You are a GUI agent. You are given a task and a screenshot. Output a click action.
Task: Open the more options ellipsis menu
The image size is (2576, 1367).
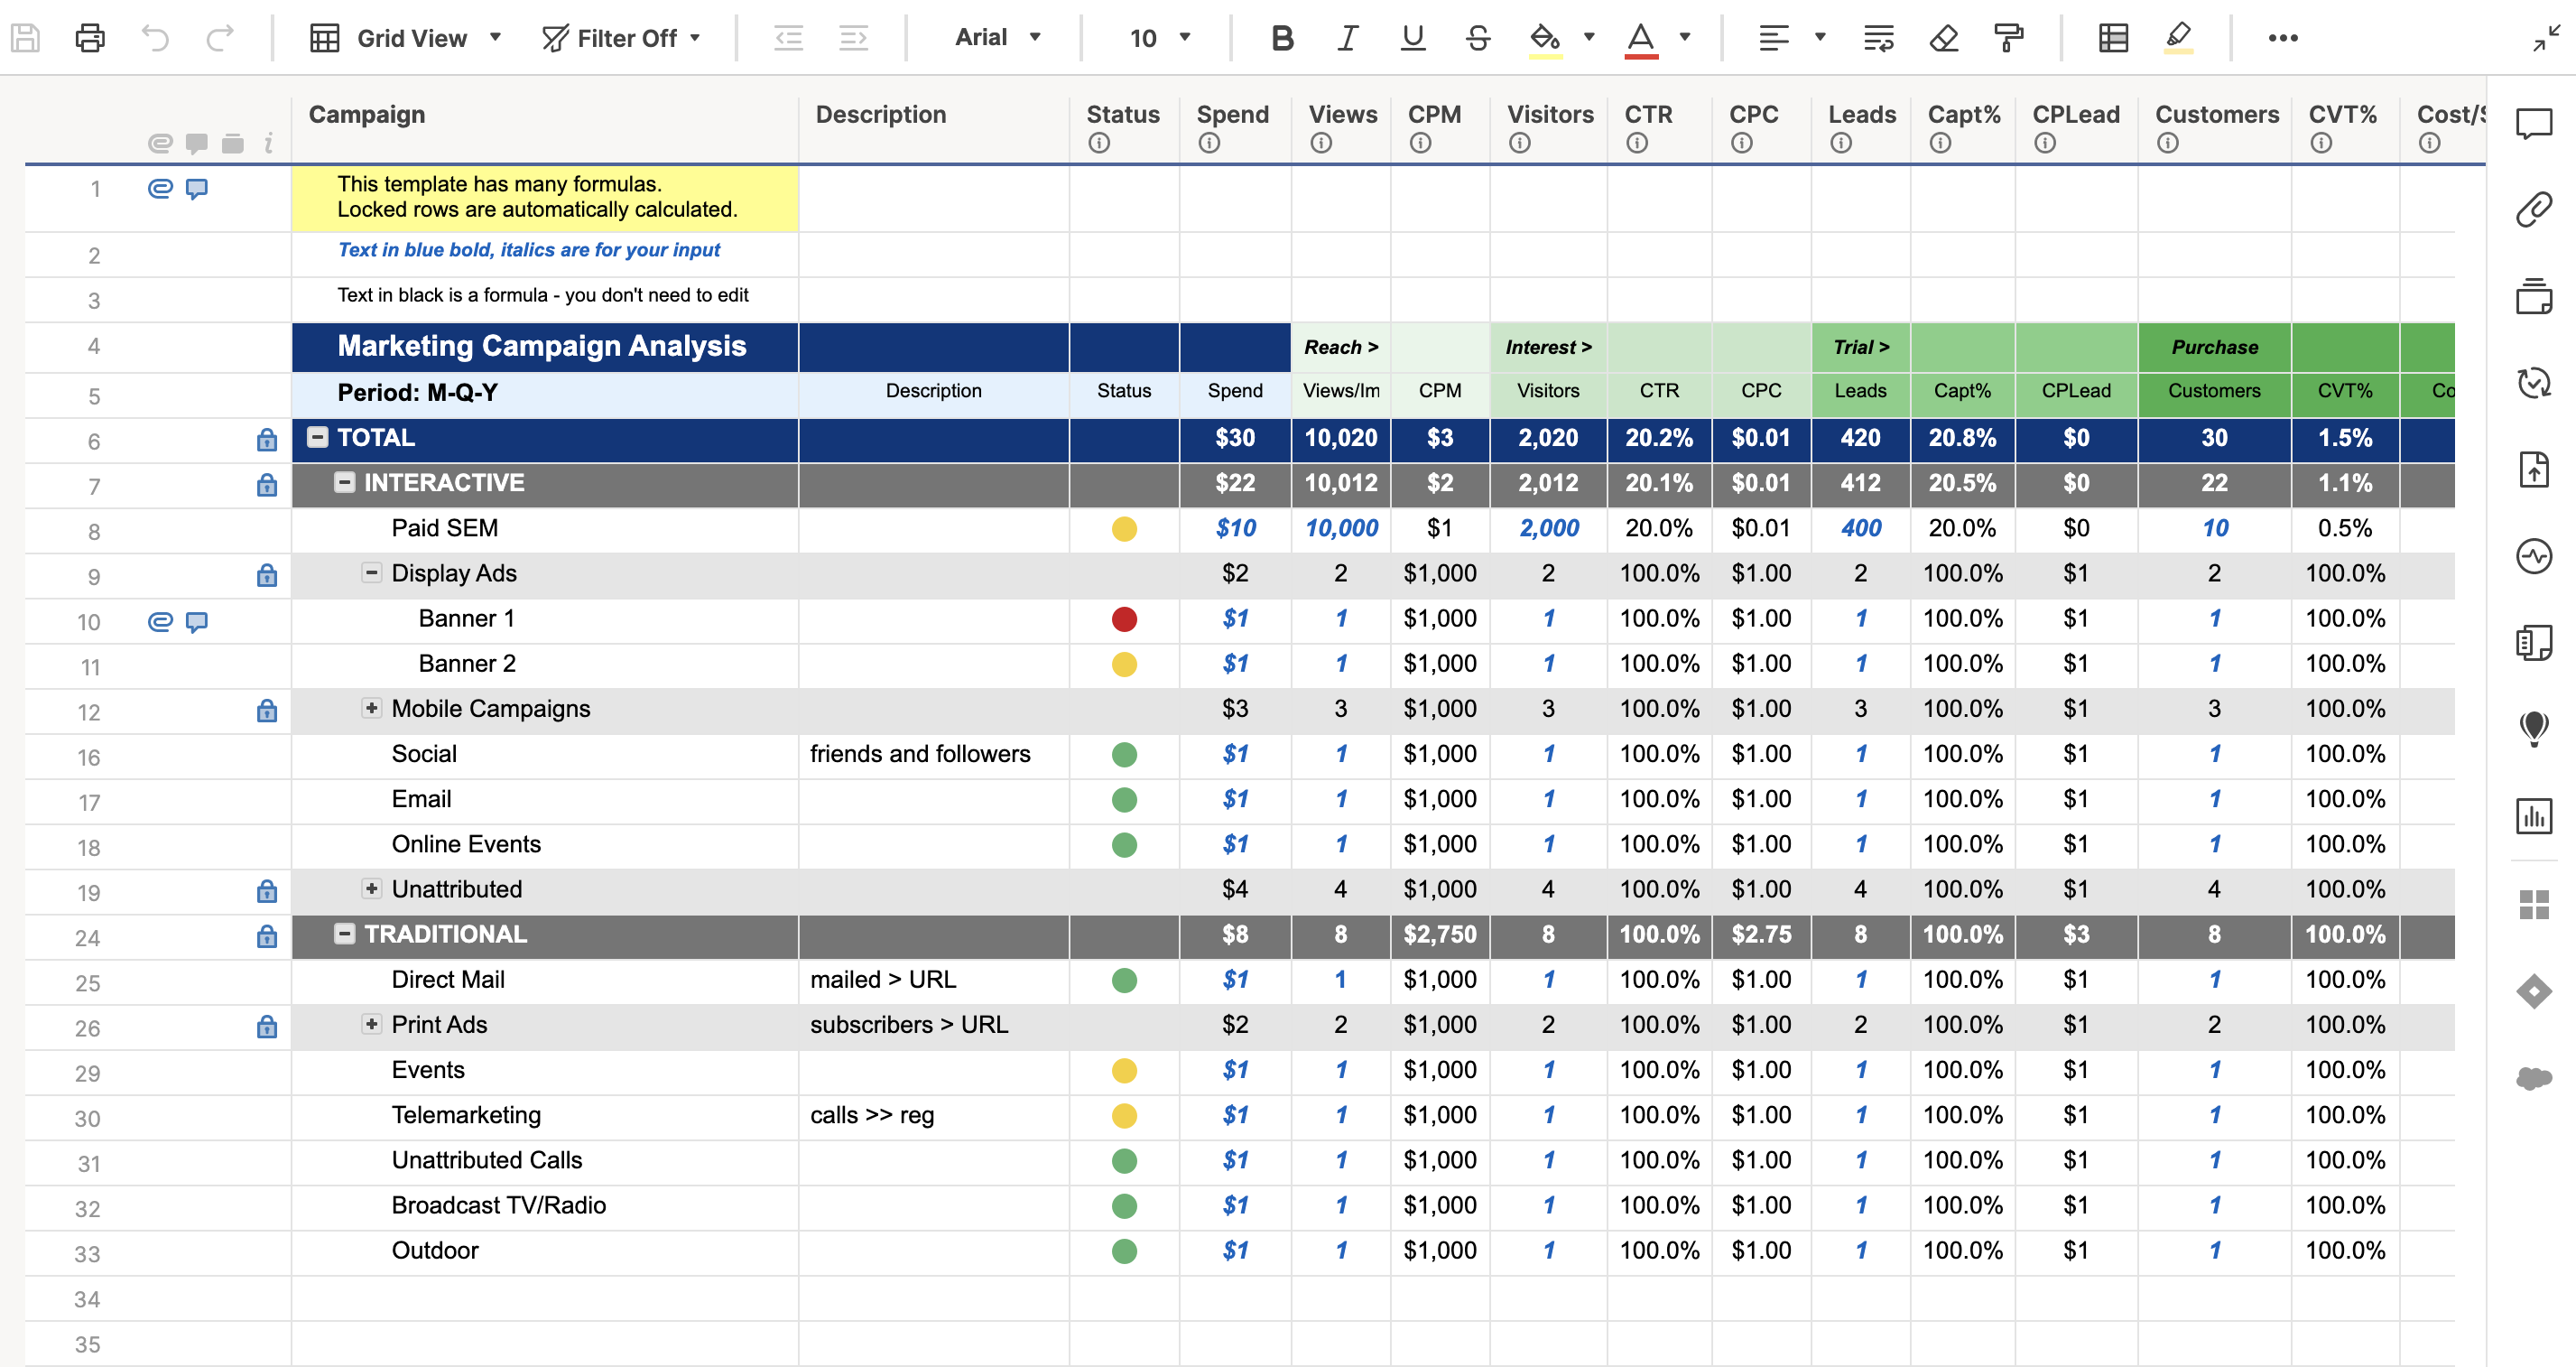pos(2282,38)
